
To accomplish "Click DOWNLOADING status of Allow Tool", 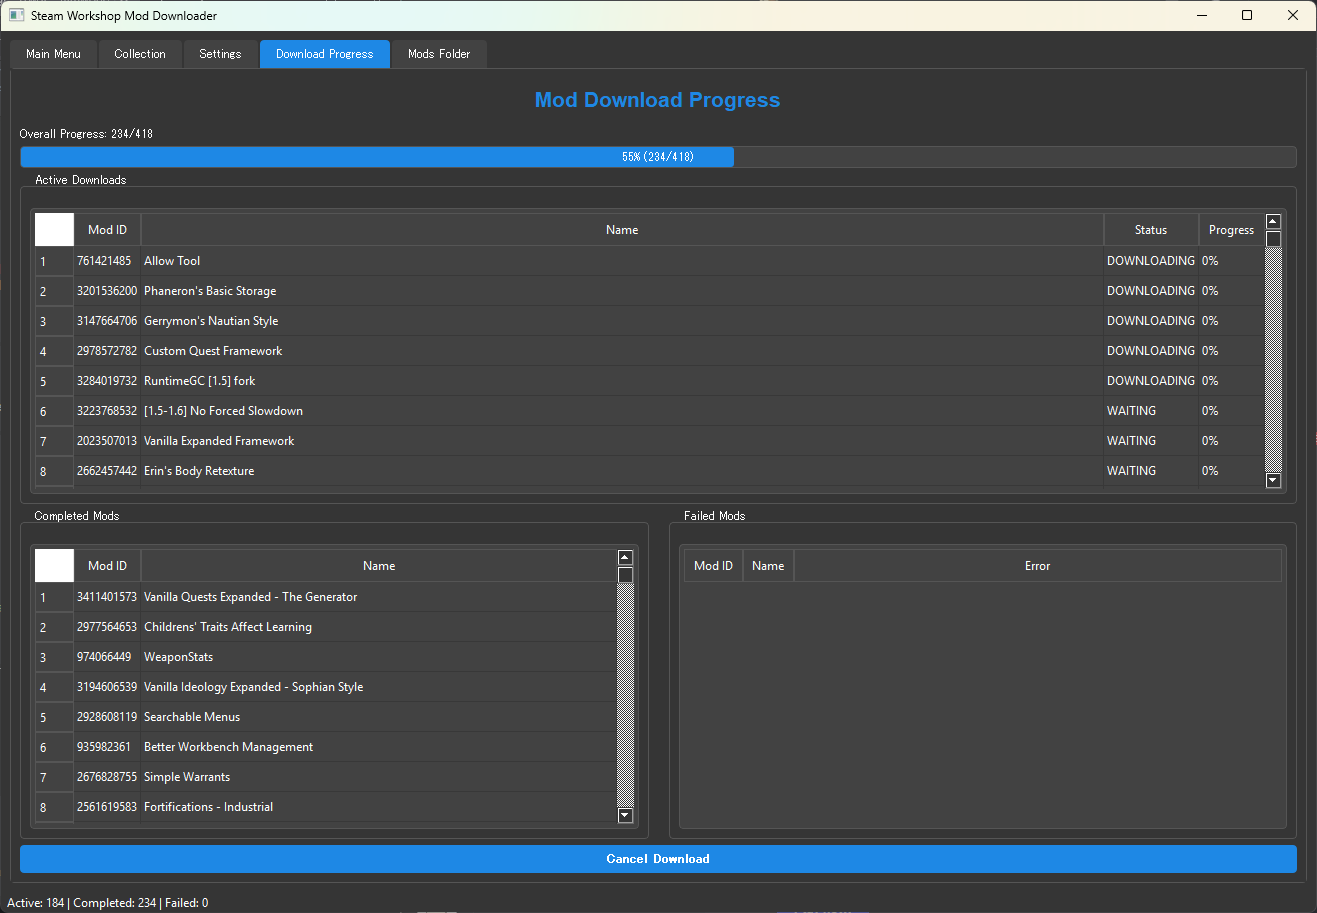I will click(x=1151, y=261).
